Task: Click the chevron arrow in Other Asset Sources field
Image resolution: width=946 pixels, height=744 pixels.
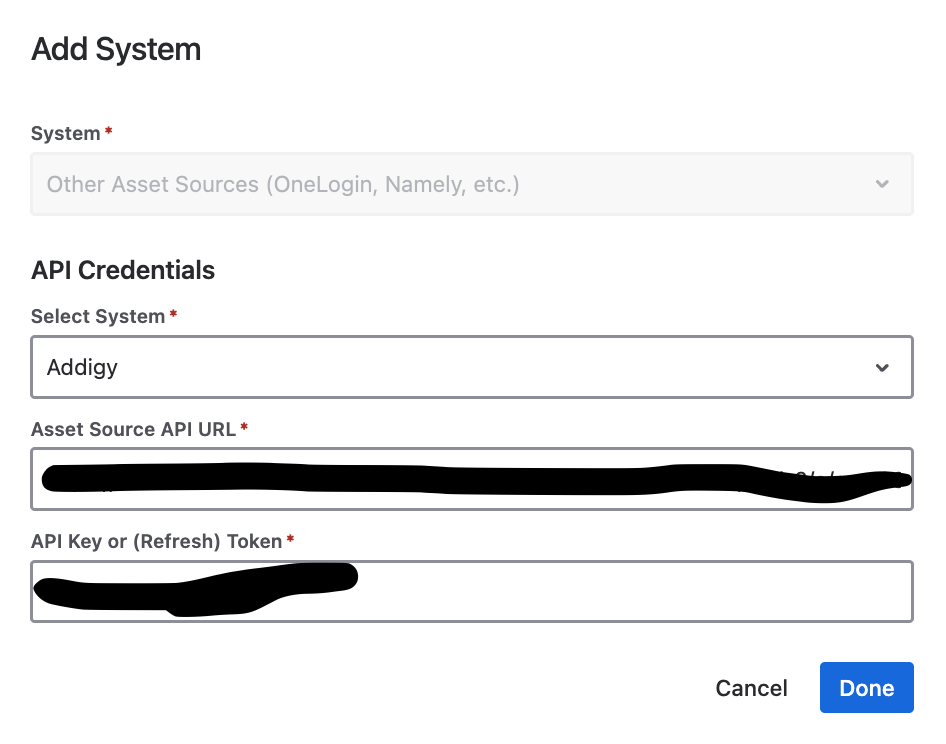Action: tap(882, 184)
